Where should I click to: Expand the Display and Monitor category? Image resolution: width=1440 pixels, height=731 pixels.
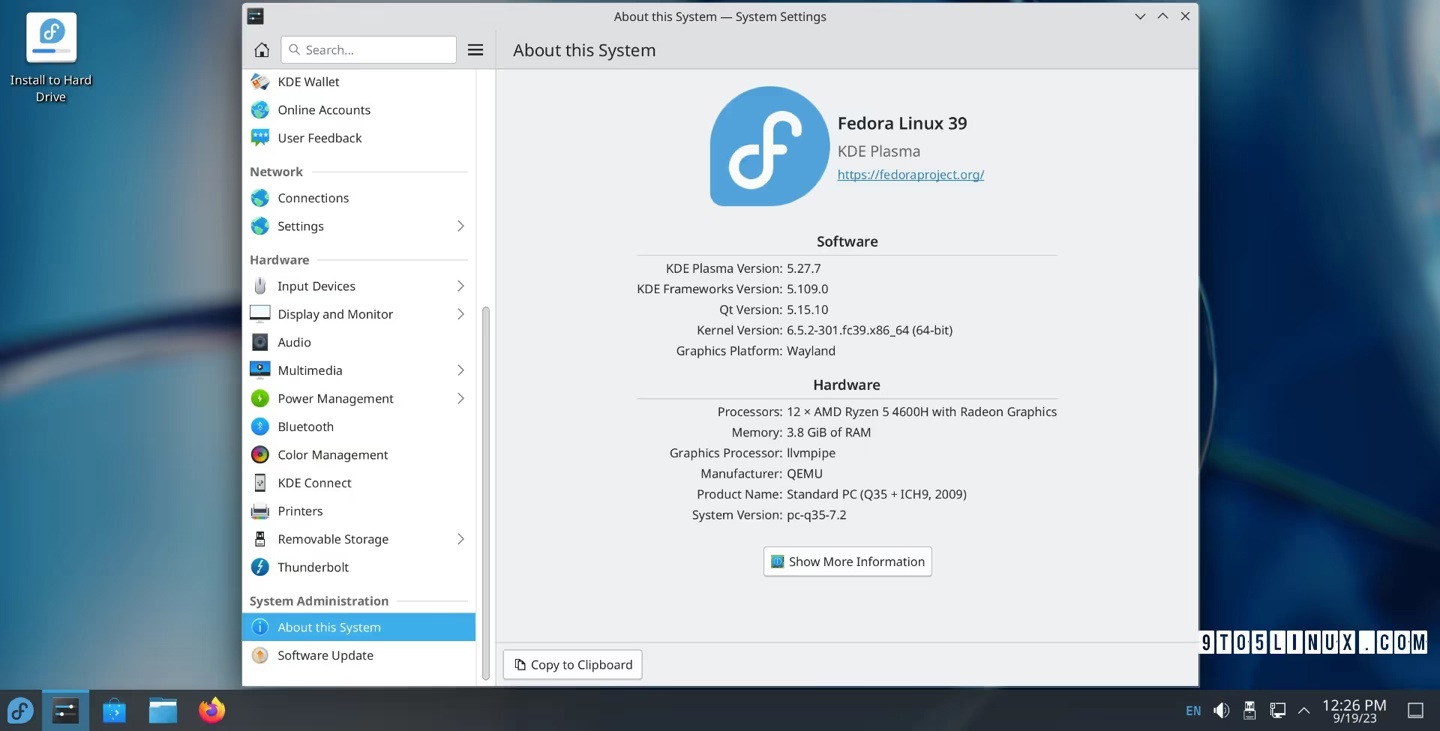(460, 314)
